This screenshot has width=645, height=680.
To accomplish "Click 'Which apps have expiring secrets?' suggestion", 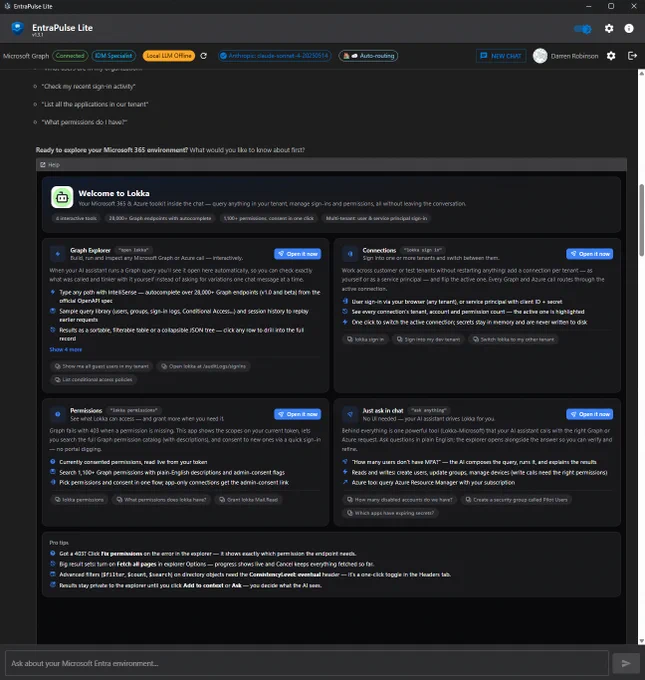I will coord(390,513).
